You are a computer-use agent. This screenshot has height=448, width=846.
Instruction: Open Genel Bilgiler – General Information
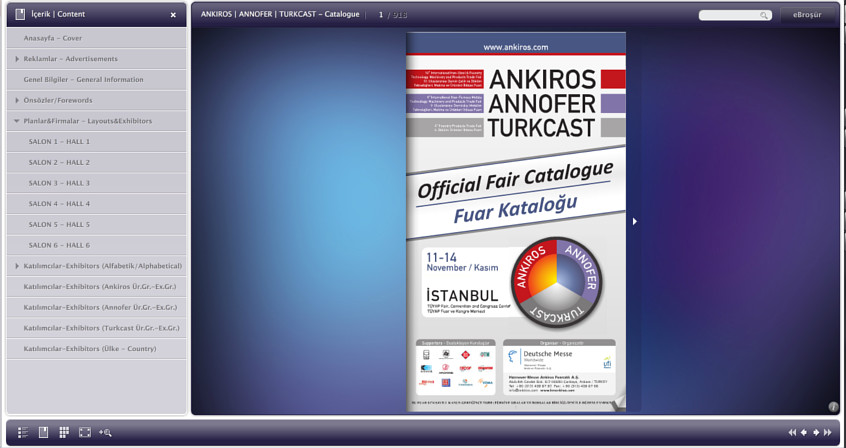97,79
